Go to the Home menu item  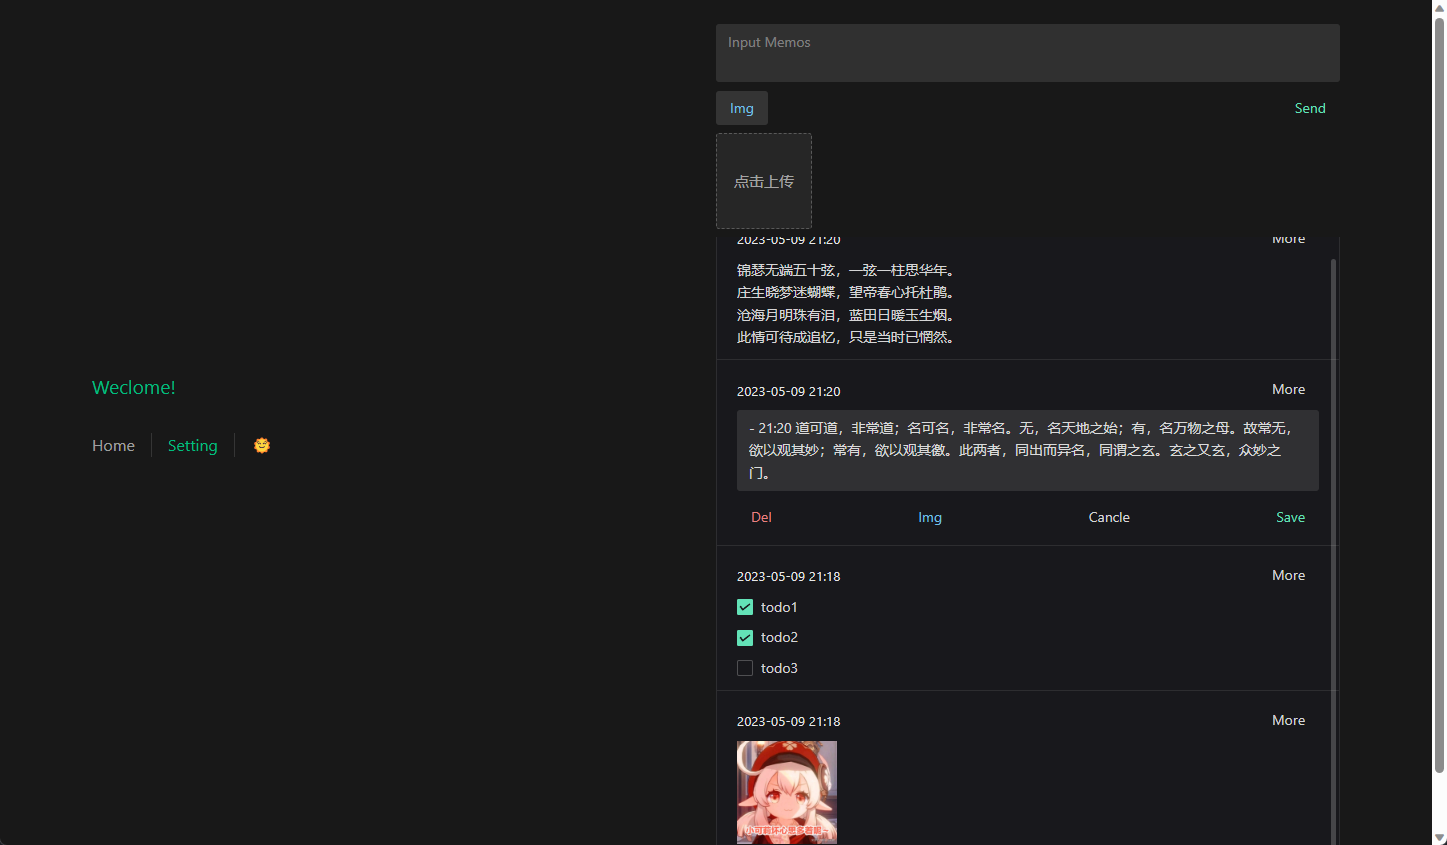tap(113, 446)
